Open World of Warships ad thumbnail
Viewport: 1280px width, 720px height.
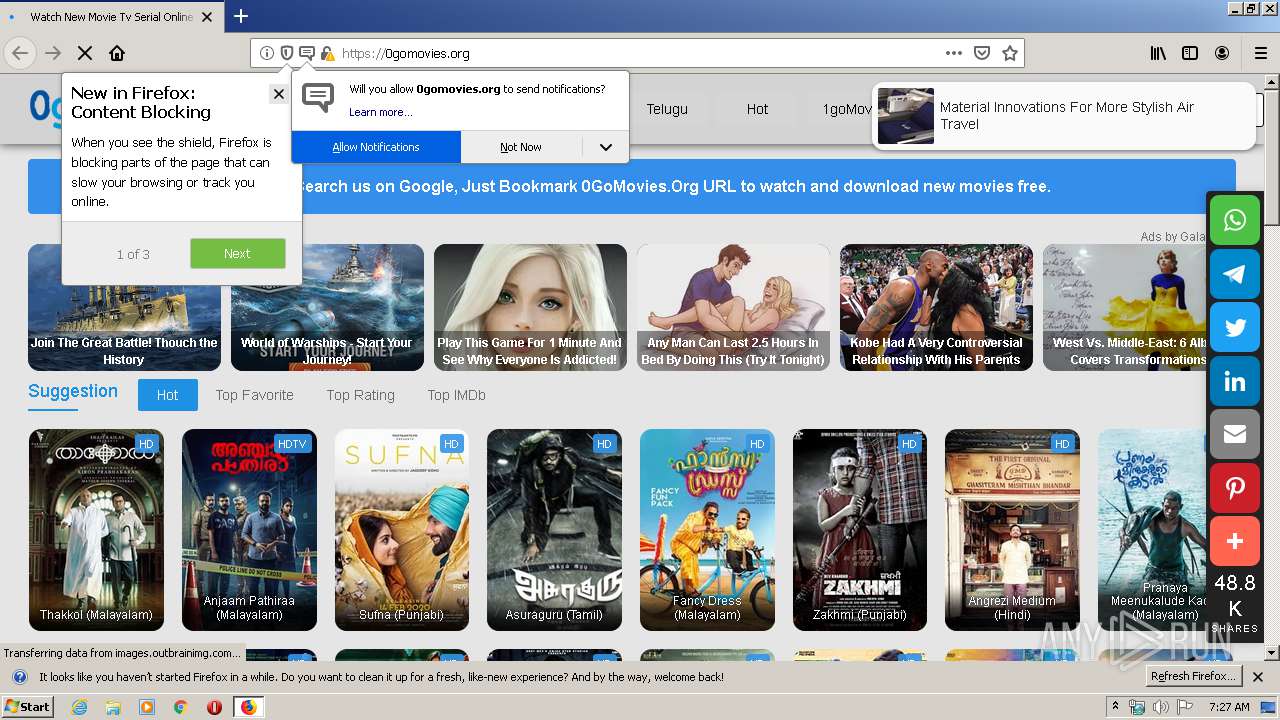[x=327, y=307]
